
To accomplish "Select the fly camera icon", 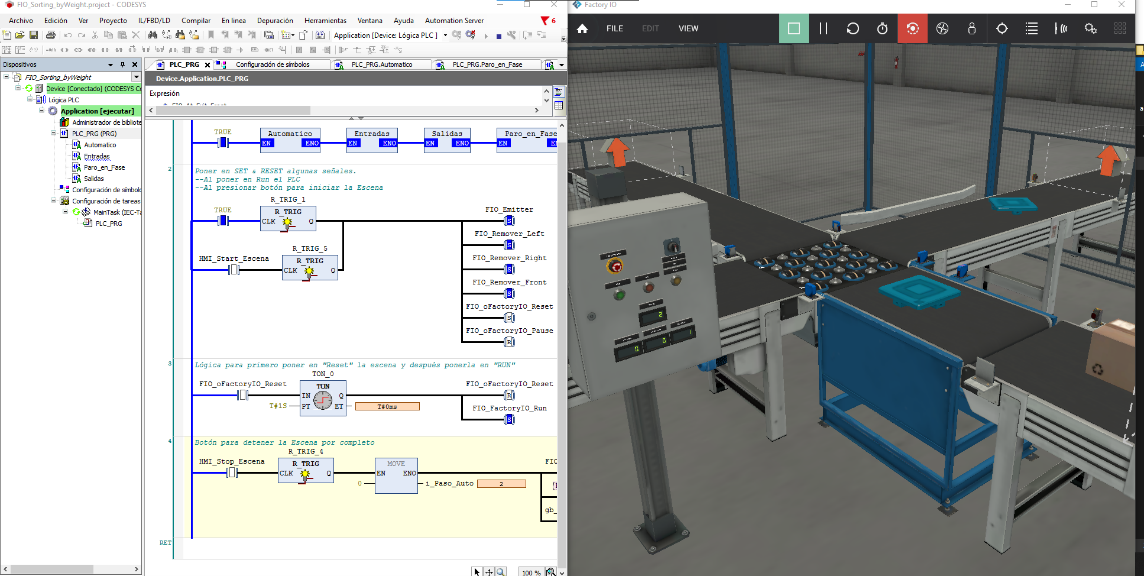I will click(942, 28).
